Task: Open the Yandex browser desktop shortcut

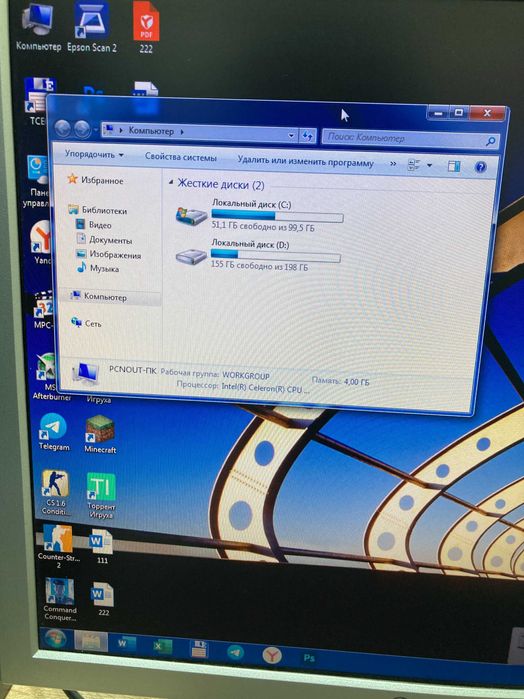Action: tap(41, 243)
